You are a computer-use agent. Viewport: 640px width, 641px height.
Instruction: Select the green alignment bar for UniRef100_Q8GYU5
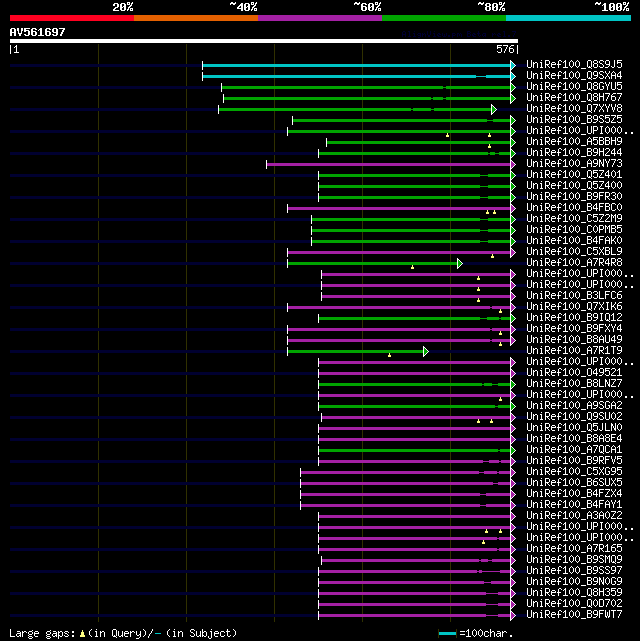click(x=366, y=87)
